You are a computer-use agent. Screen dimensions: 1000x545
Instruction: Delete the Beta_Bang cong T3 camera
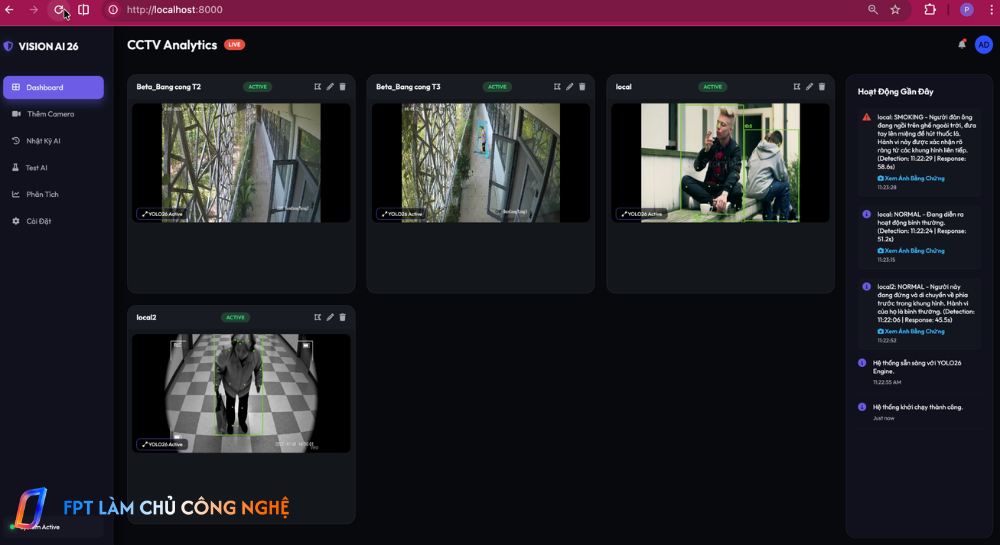(x=582, y=87)
